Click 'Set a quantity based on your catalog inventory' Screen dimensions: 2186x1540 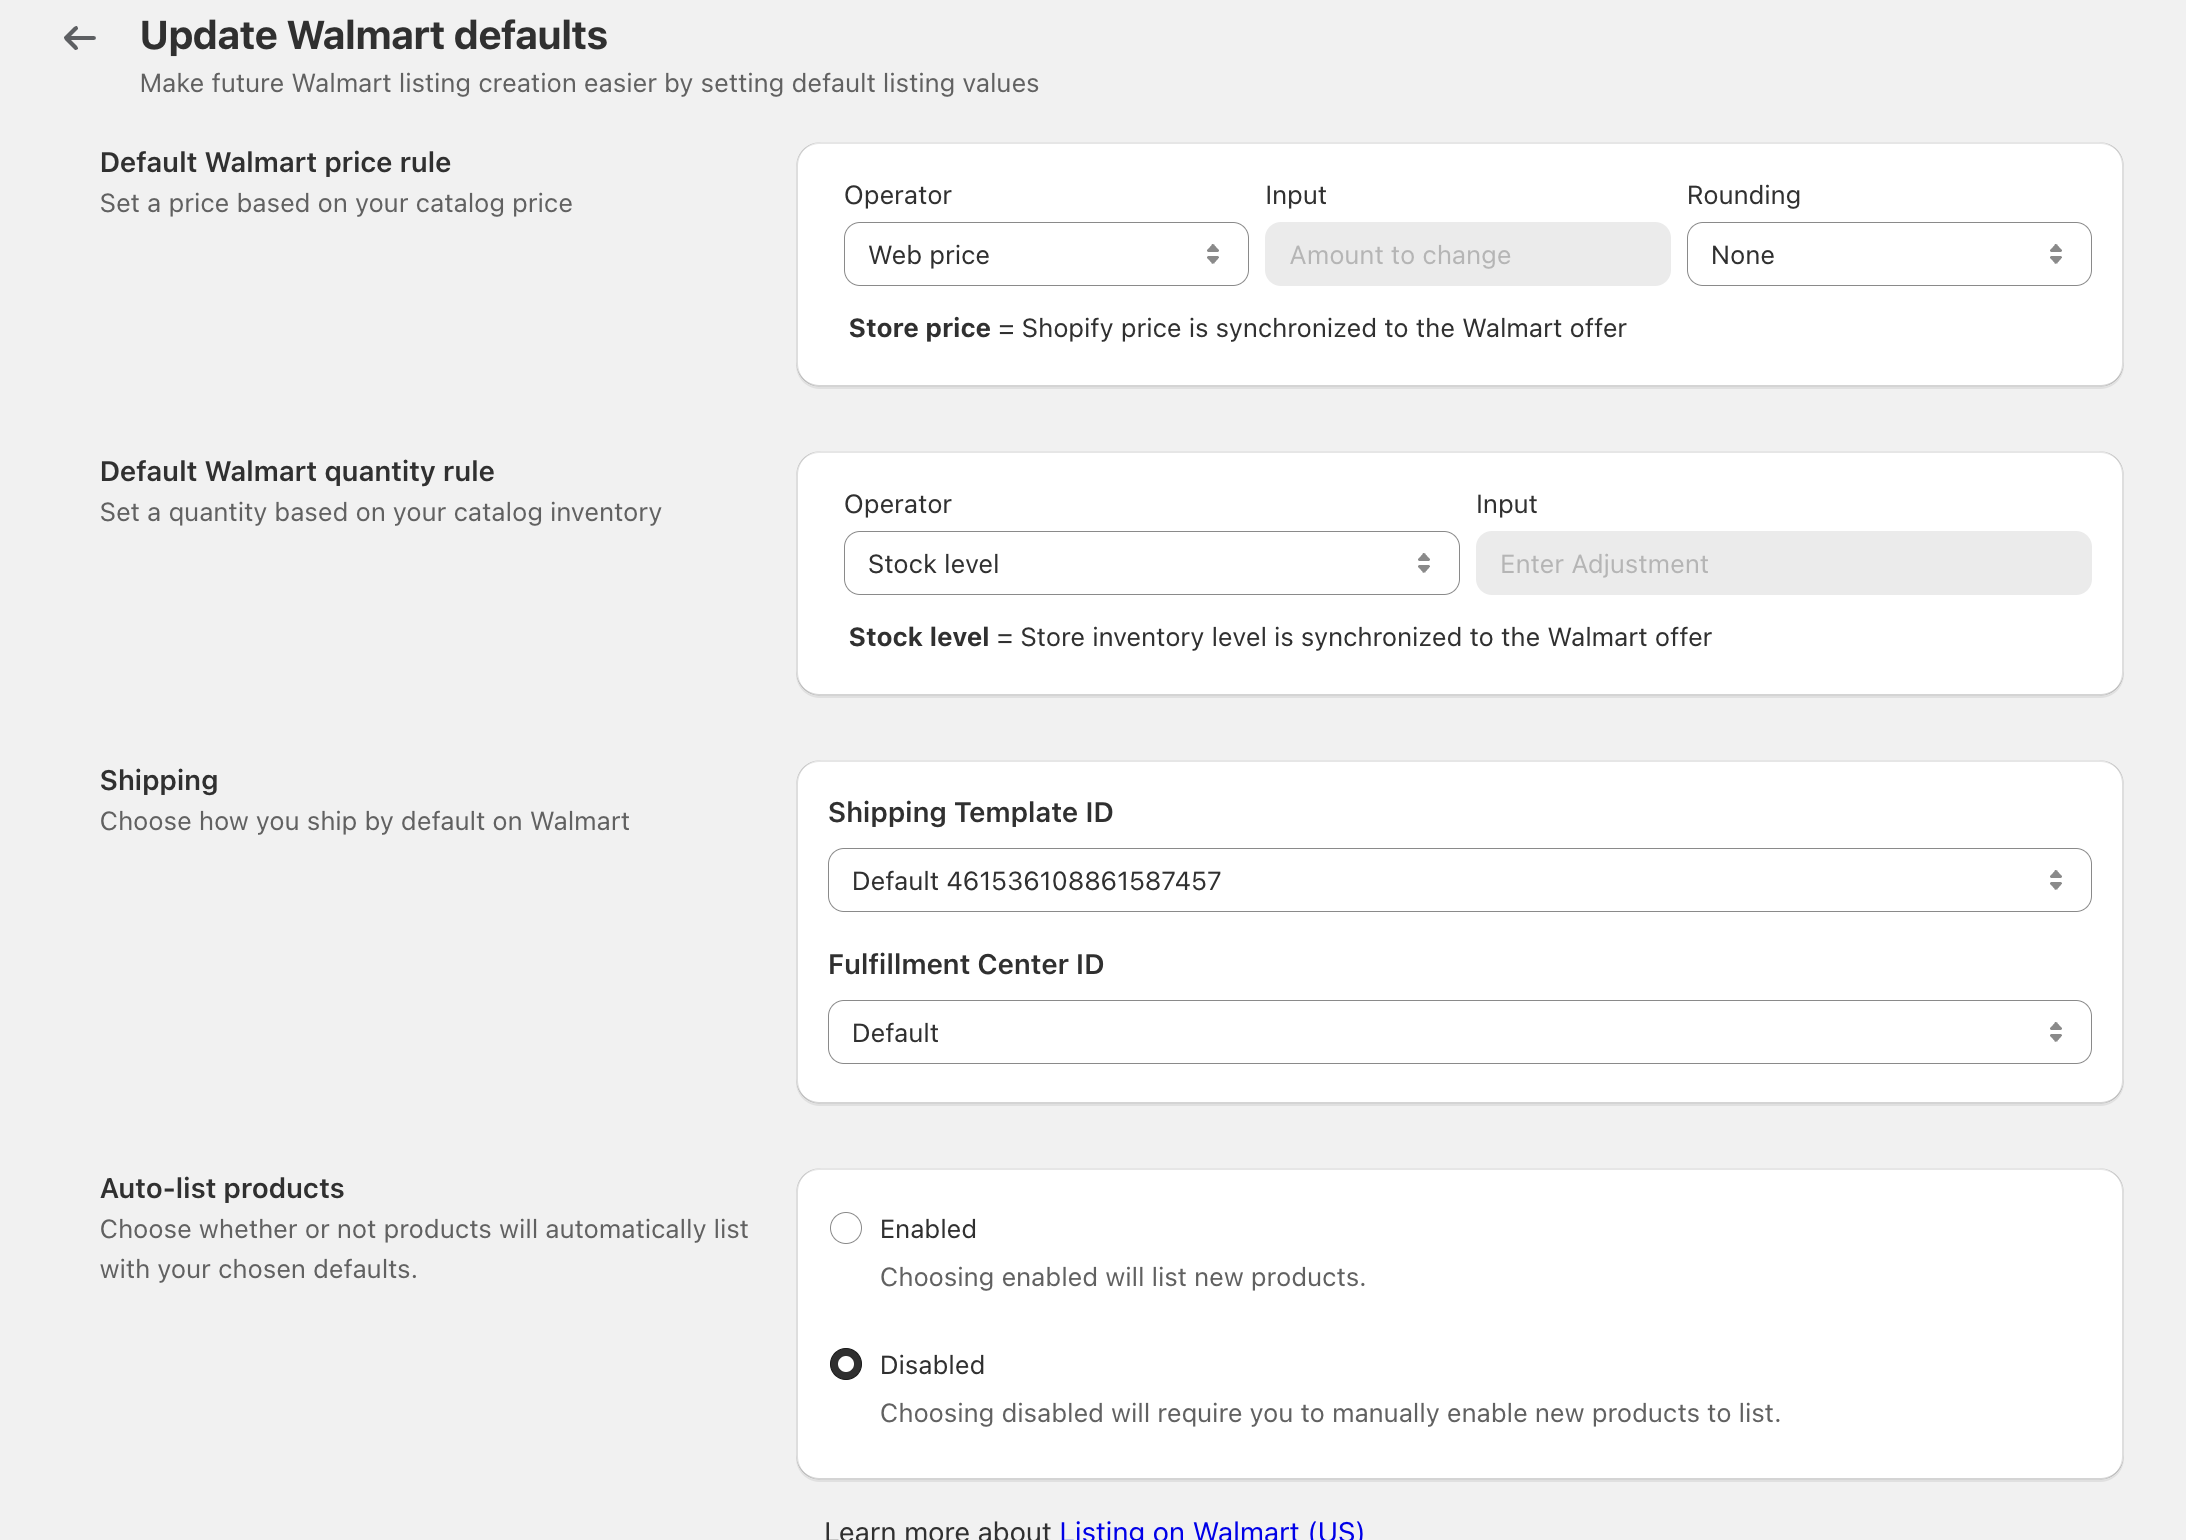(380, 512)
